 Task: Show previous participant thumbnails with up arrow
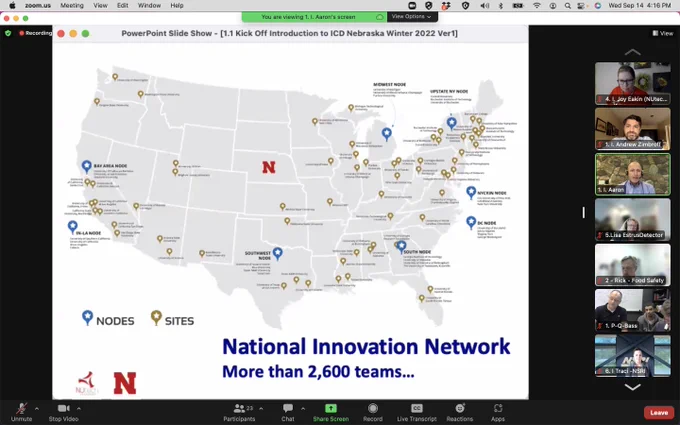click(x=632, y=52)
